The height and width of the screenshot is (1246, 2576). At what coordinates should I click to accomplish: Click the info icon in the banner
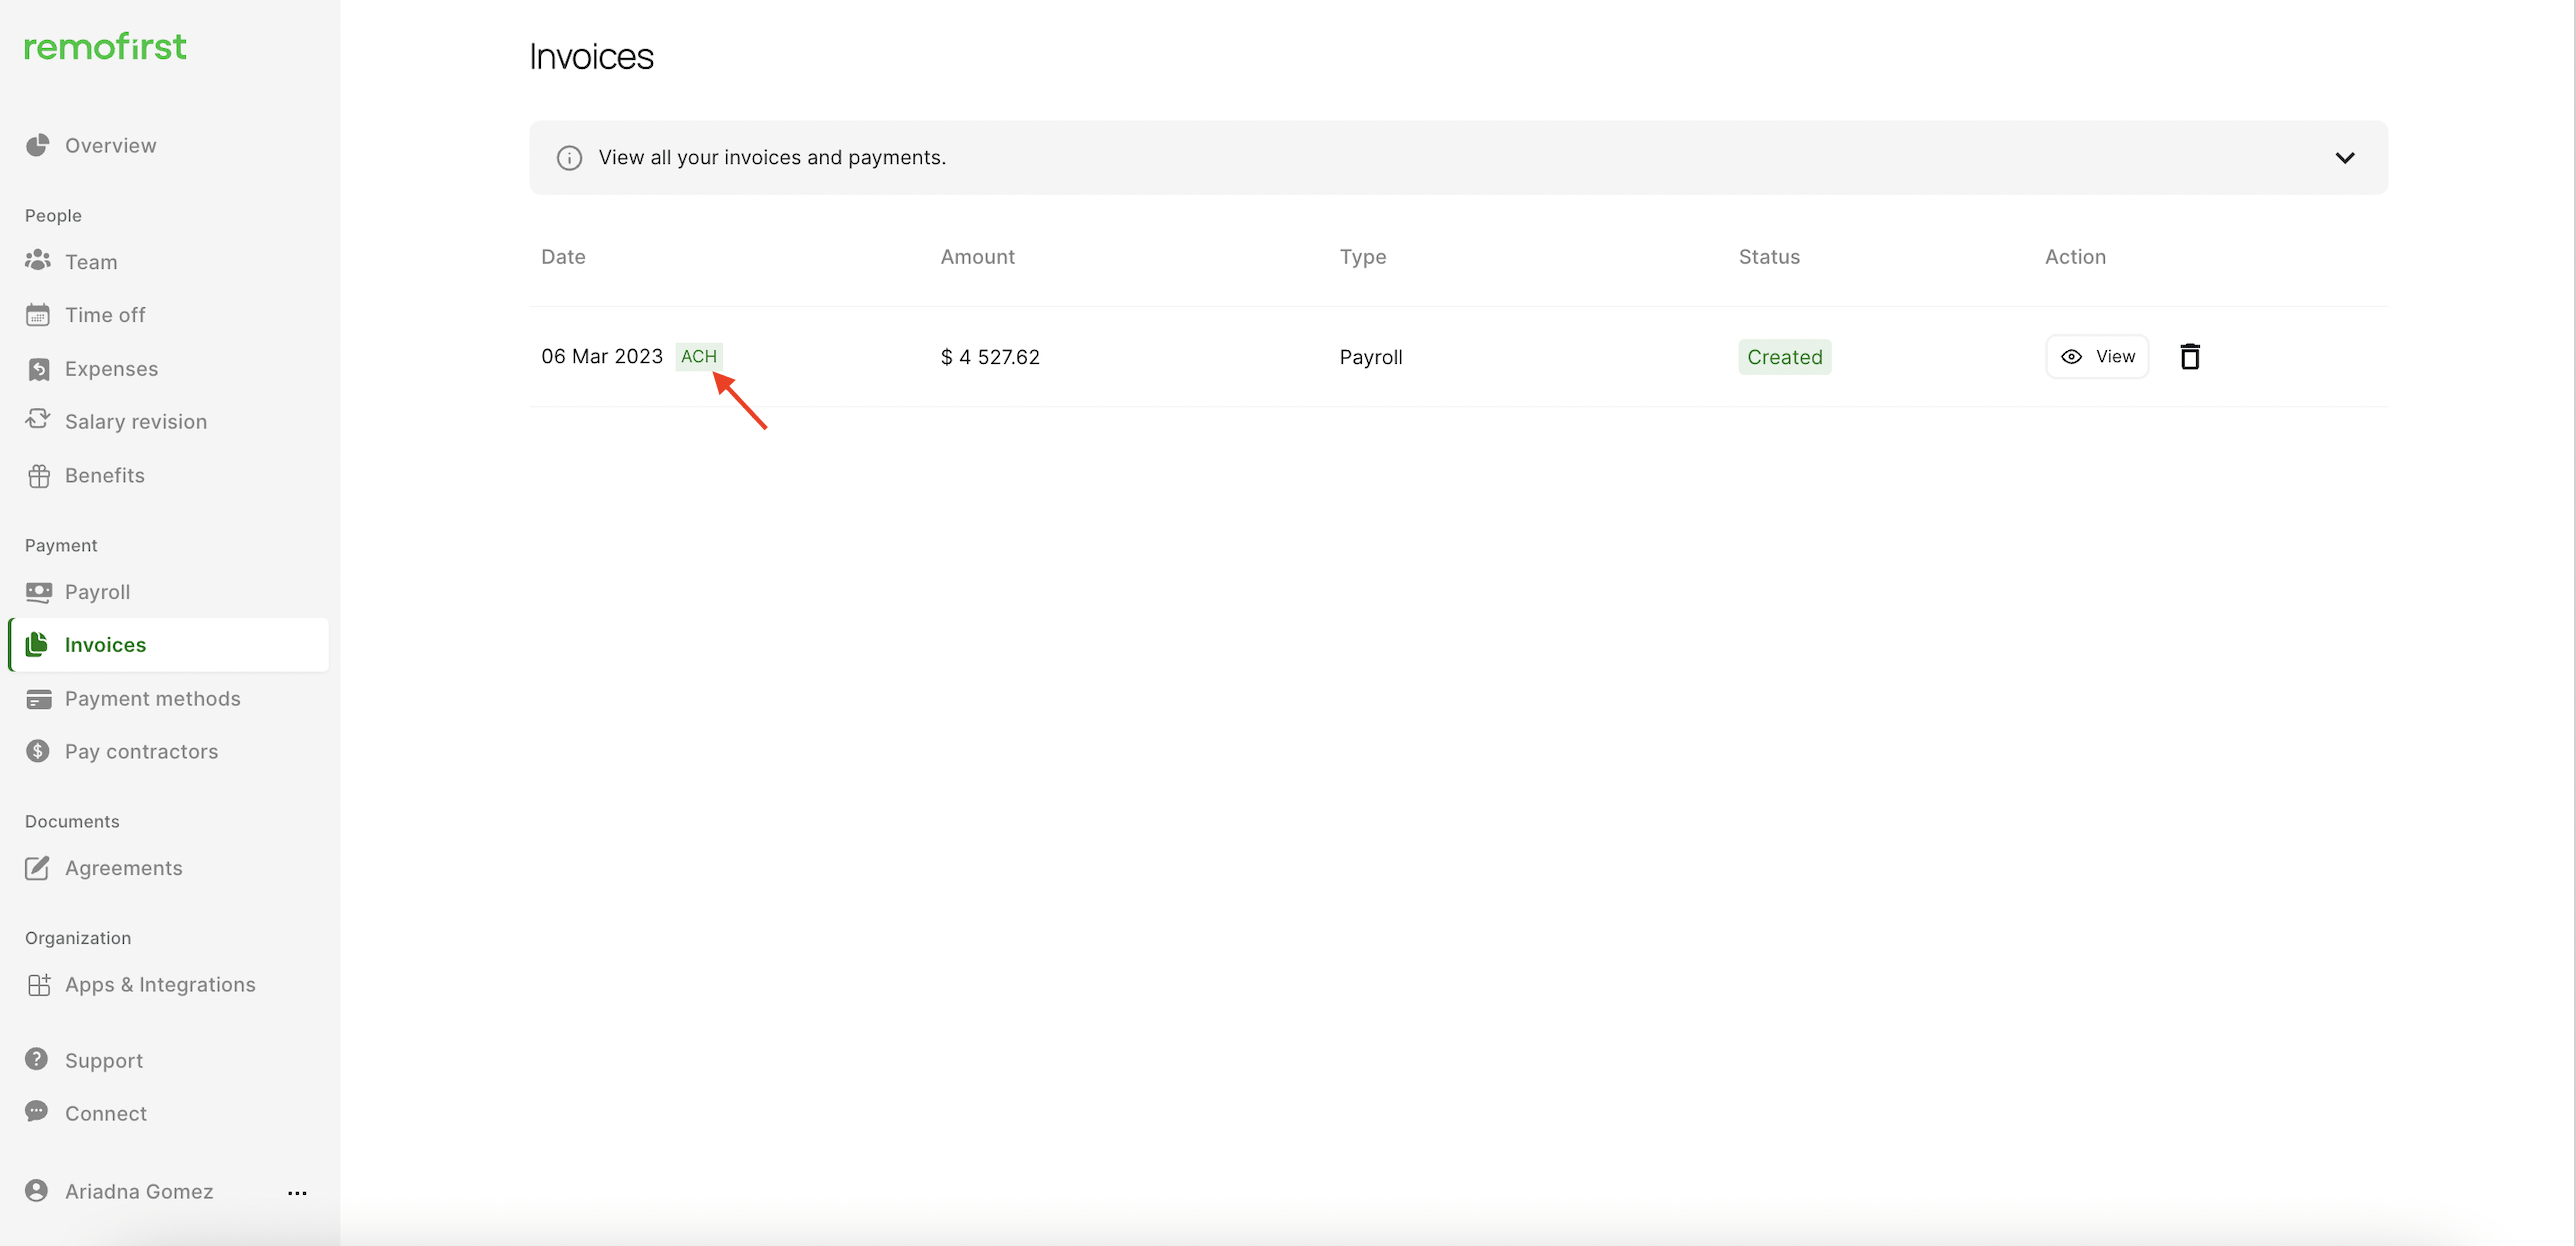(569, 158)
